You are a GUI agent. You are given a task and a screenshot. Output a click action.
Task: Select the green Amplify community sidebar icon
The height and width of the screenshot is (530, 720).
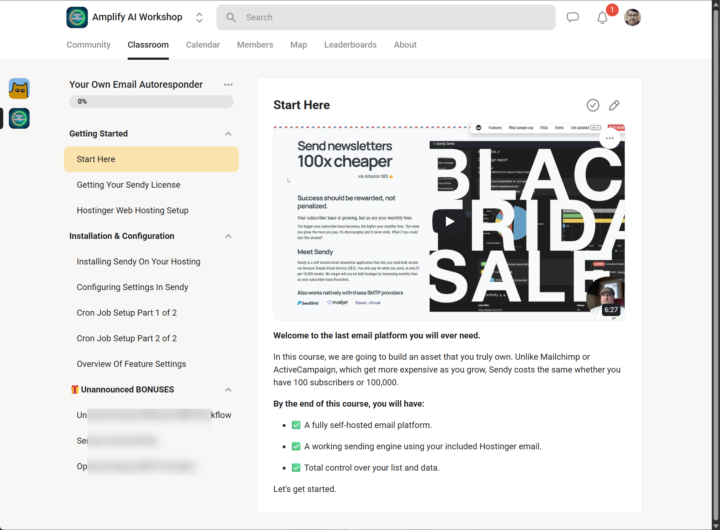pyautogui.click(x=19, y=118)
